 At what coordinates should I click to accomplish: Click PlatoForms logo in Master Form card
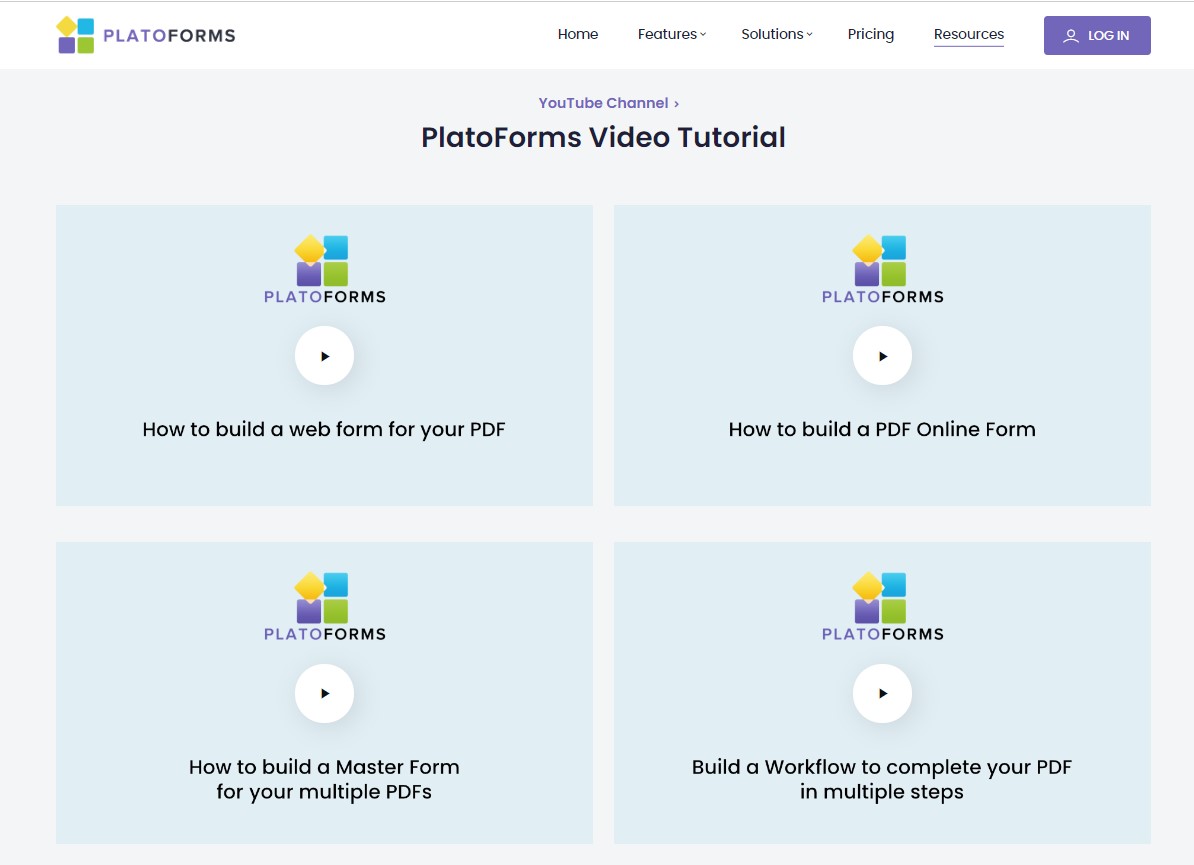tap(324, 607)
